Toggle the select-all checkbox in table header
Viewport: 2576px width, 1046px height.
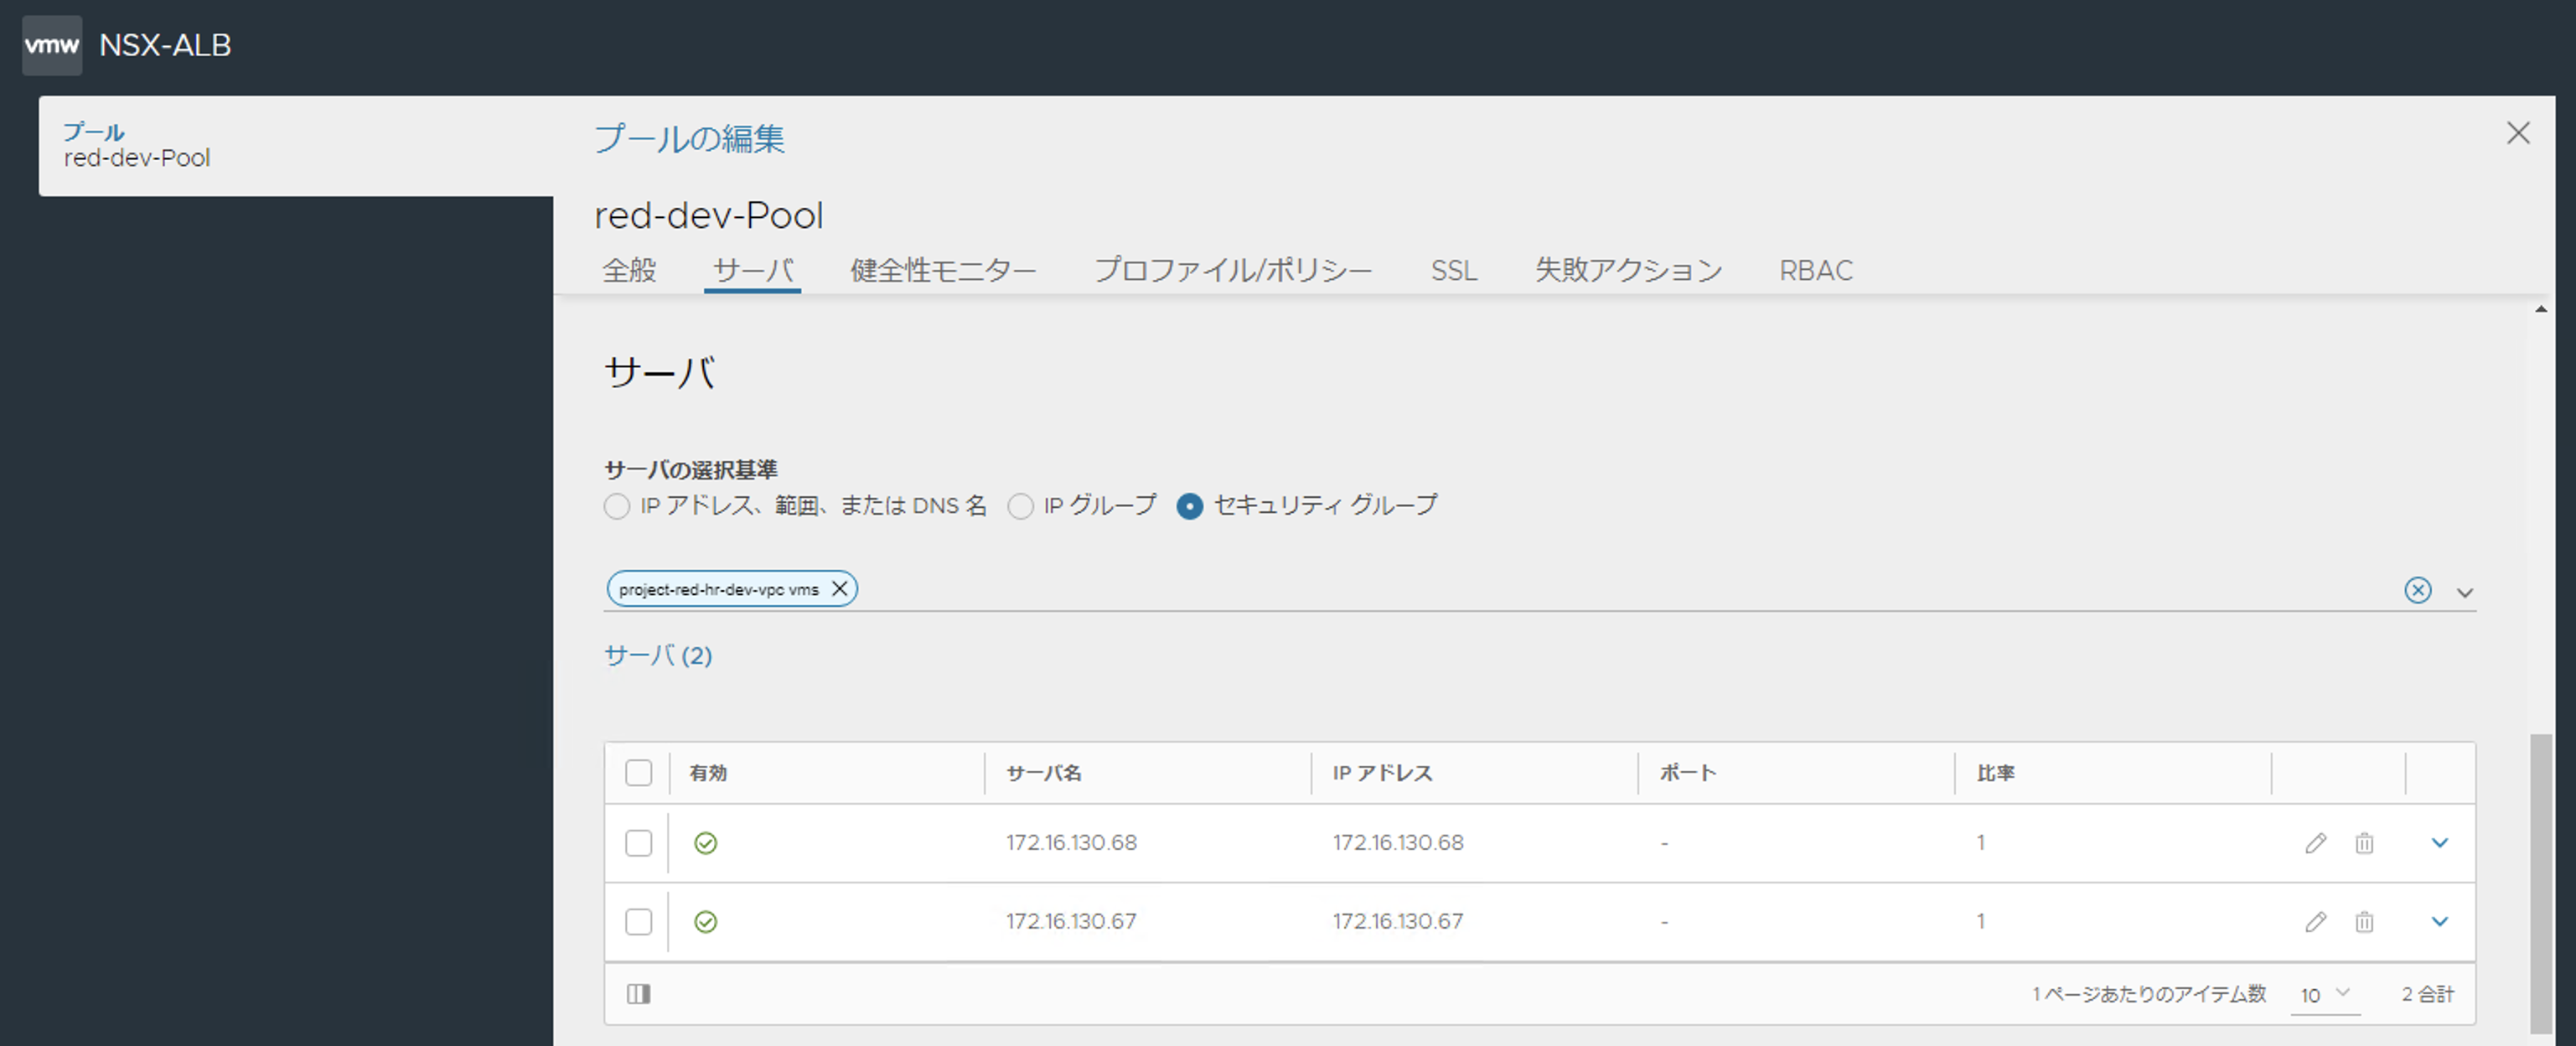pyautogui.click(x=638, y=773)
